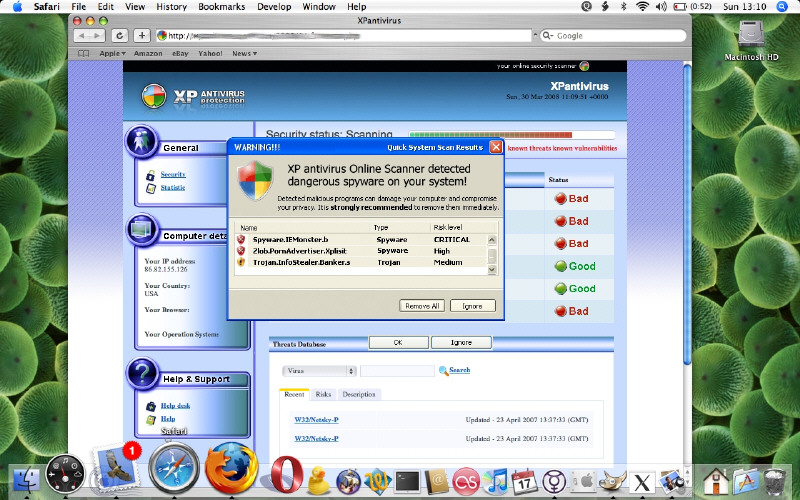Open iCal calendar in Dock
Image resolution: width=800 pixels, height=500 pixels.
(524, 482)
